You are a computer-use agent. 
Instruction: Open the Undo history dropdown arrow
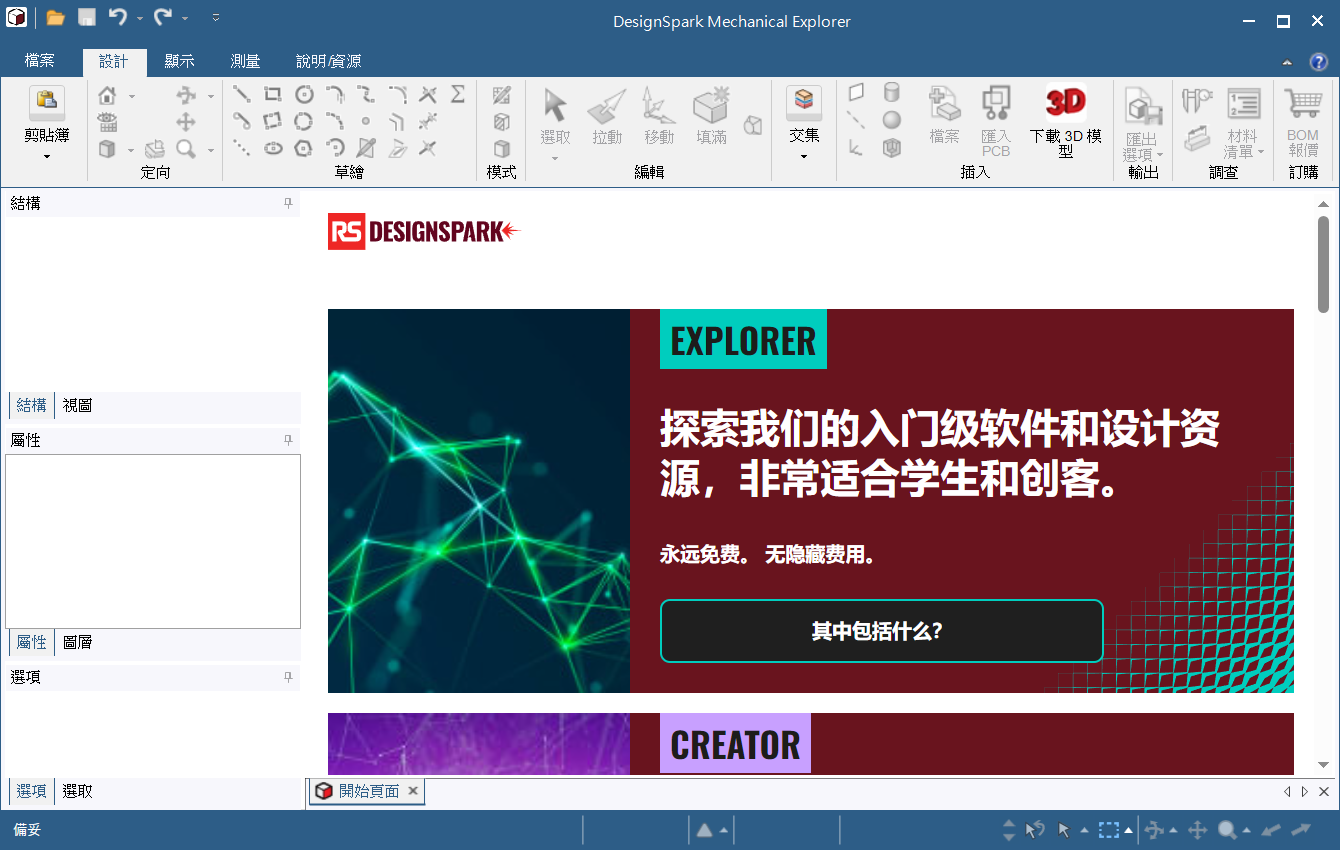coord(140,18)
